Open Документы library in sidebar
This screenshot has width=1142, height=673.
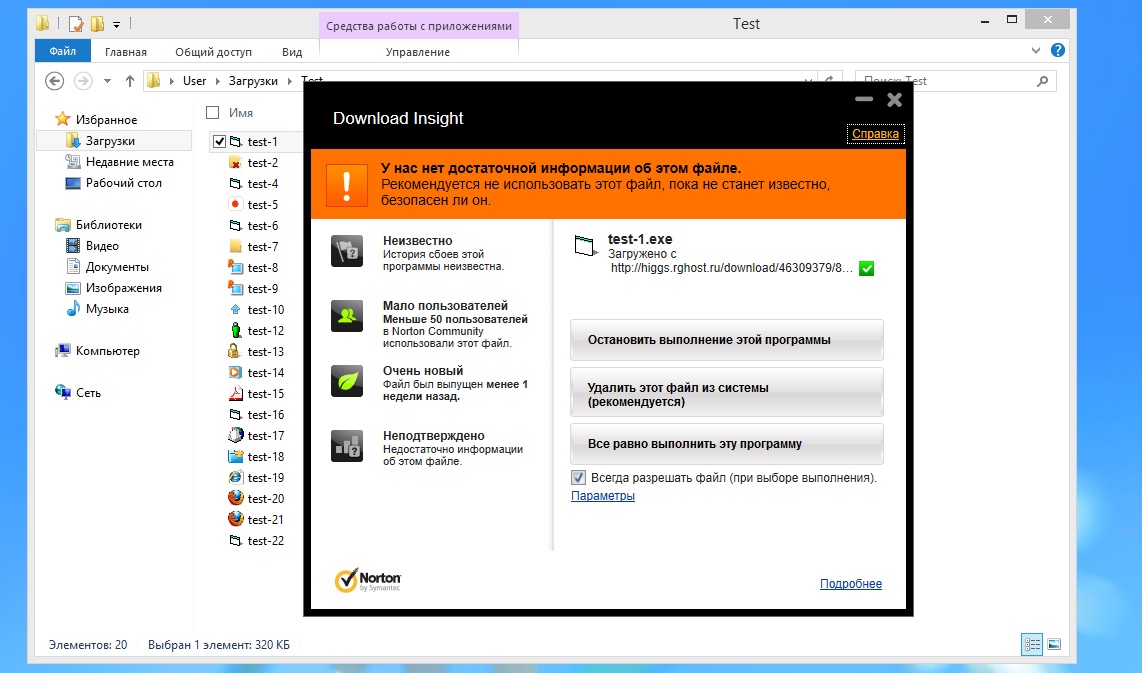[117, 267]
